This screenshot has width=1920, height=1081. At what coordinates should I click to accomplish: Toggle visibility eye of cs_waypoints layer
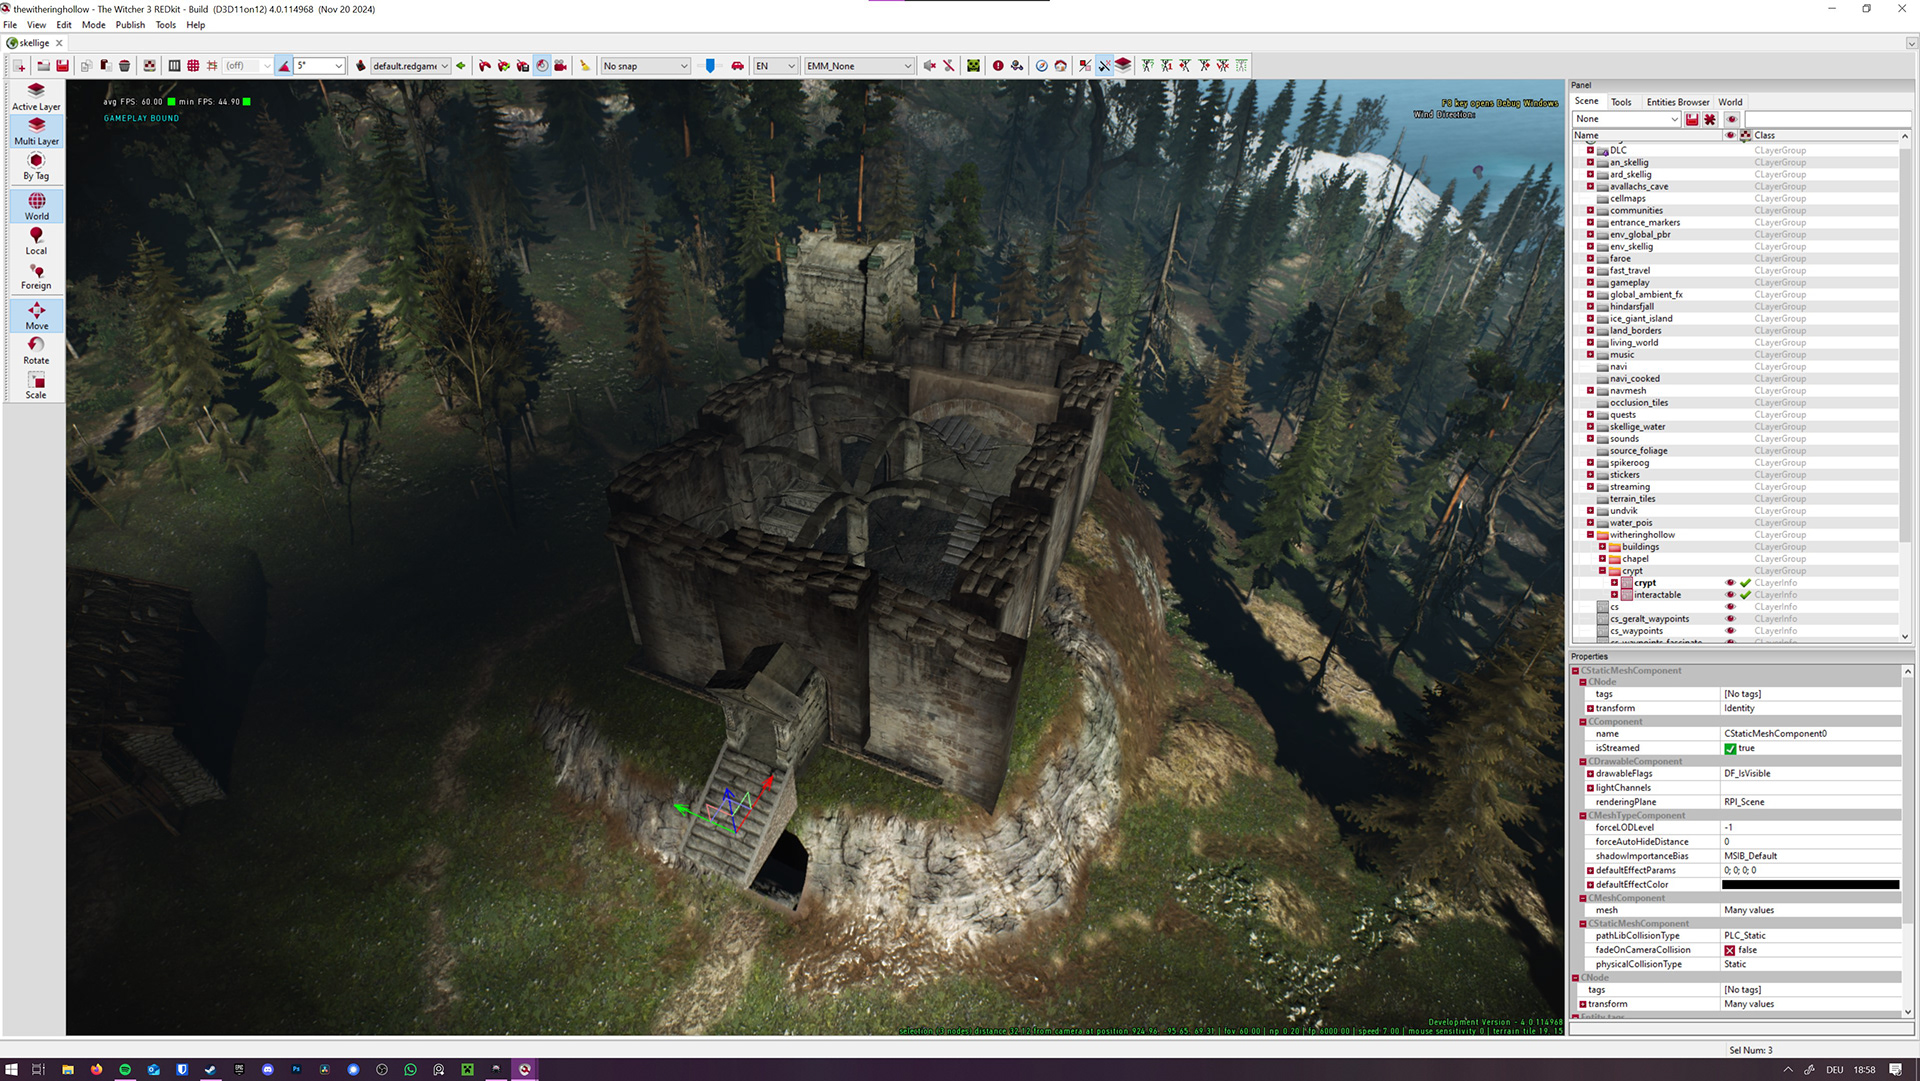click(1730, 631)
